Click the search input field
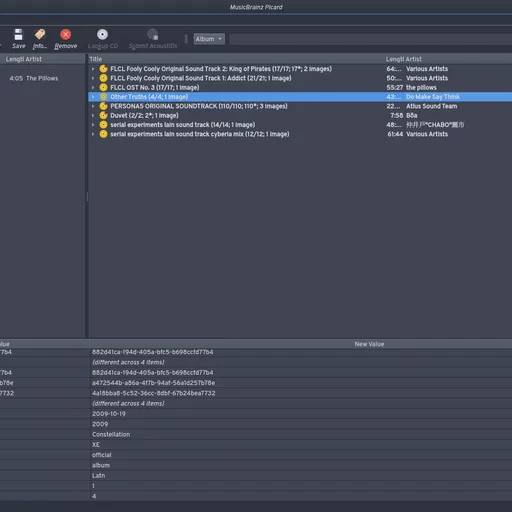512x512 pixels. 370,39
